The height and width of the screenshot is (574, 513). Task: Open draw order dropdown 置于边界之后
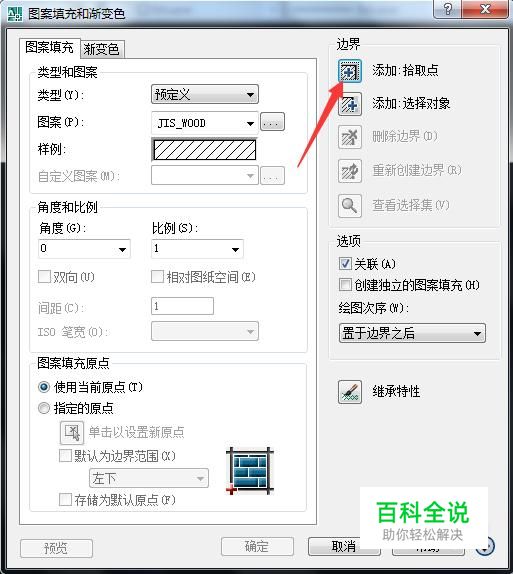click(412, 333)
